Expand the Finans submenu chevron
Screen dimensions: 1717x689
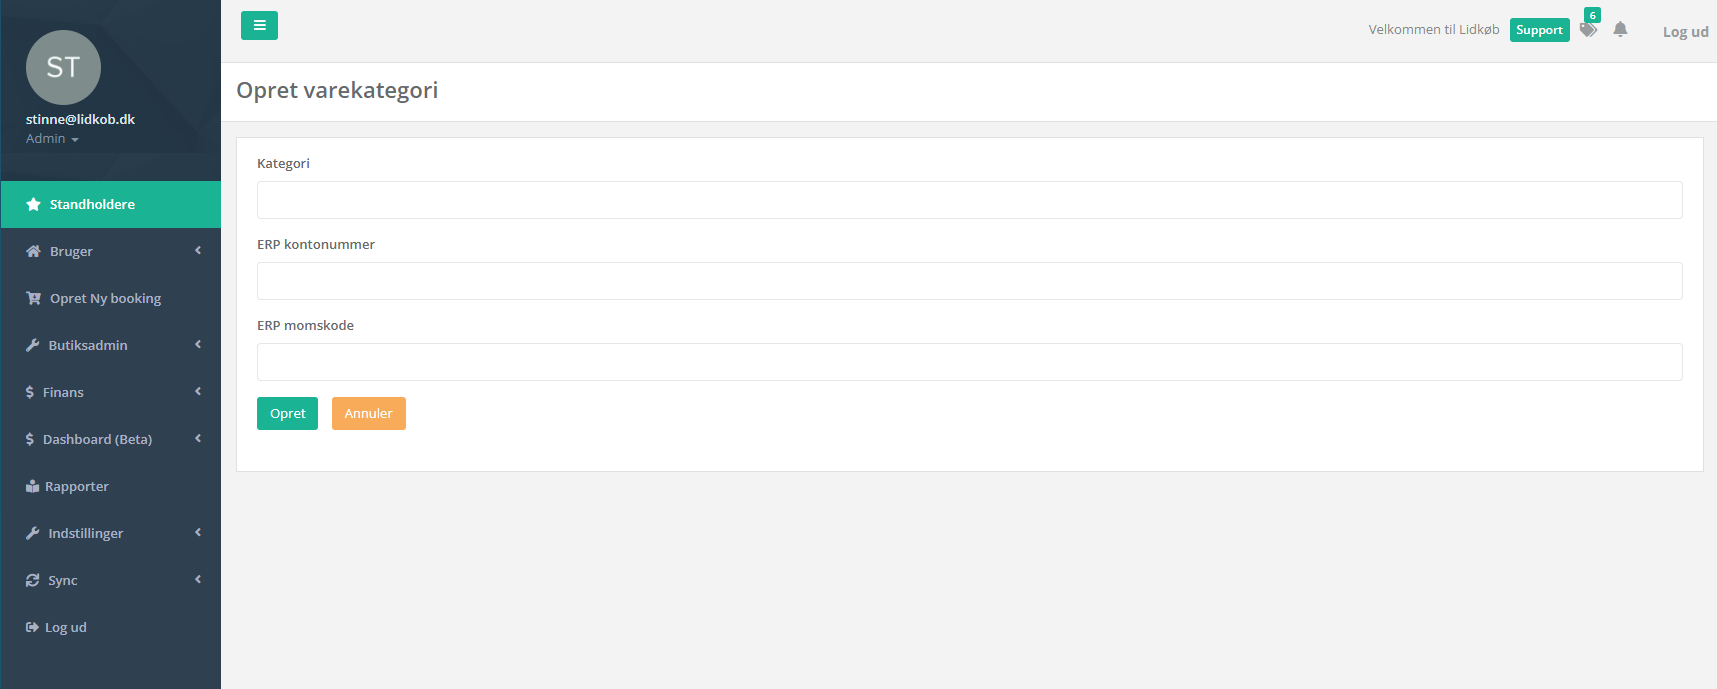coord(198,392)
